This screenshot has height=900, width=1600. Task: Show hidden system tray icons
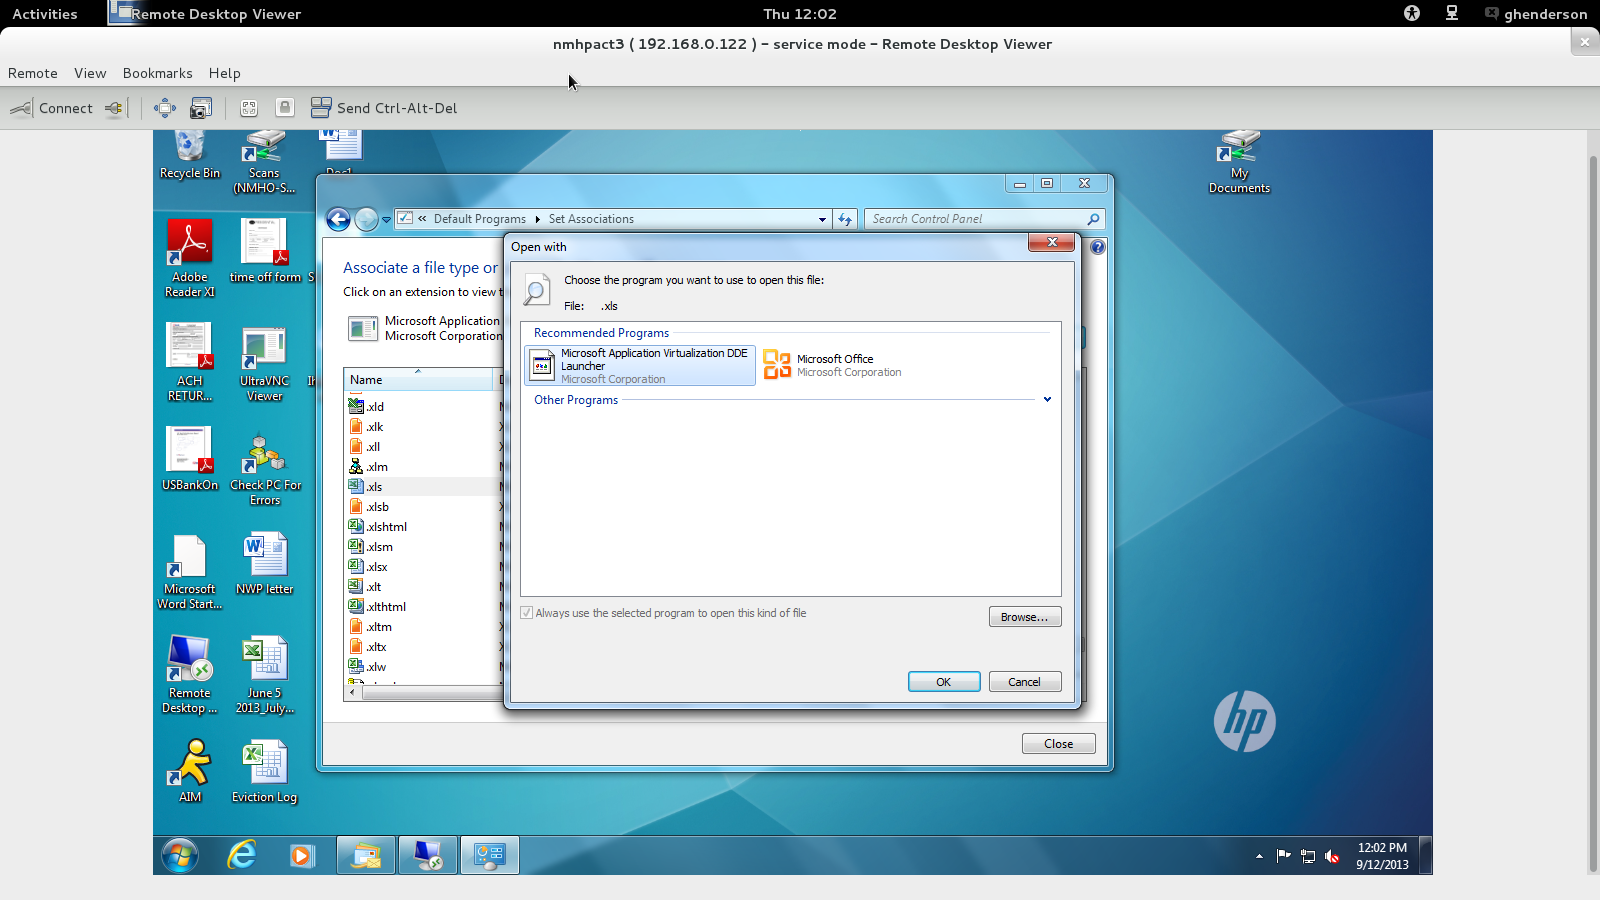pyautogui.click(x=1259, y=856)
